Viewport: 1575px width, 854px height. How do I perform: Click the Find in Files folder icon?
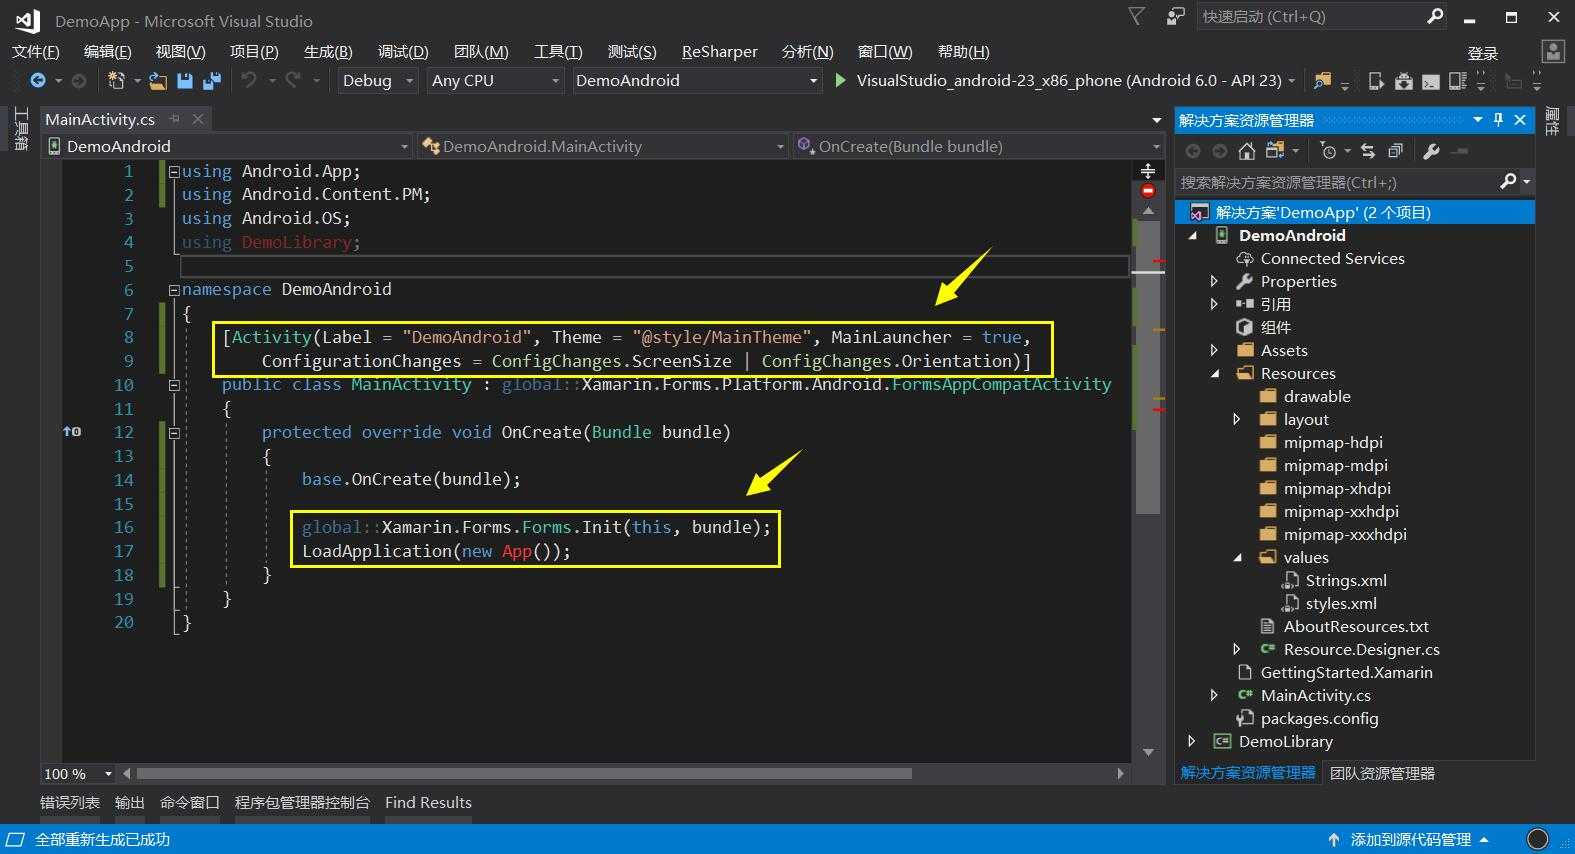click(1322, 81)
